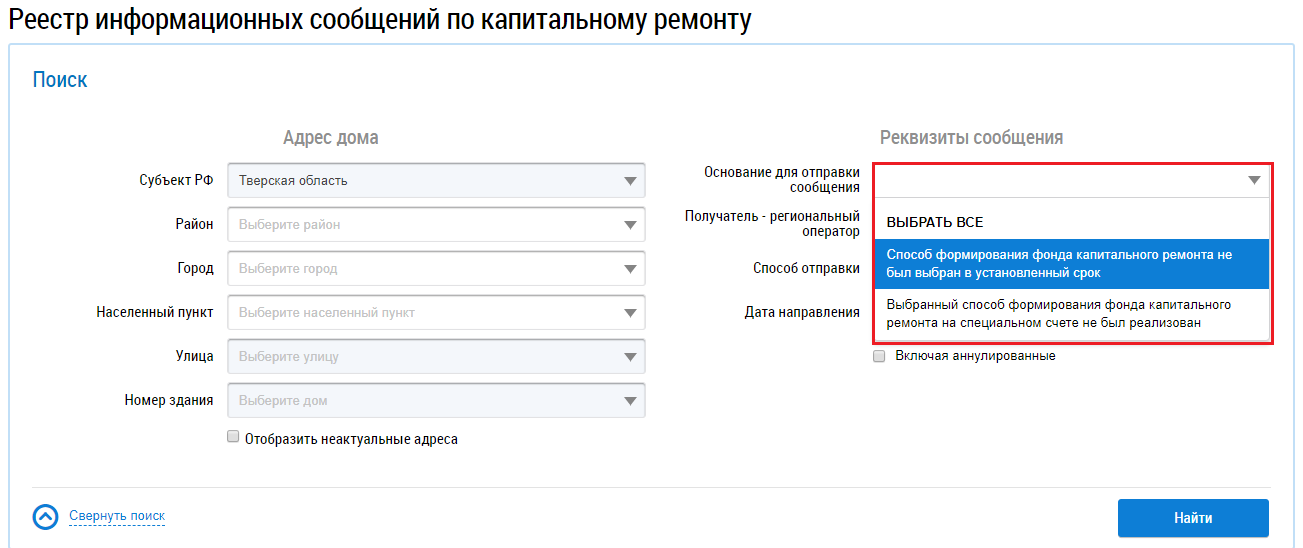Expand the 'Населенный пункт' dropdown
This screenshot has height=548, width=1303.
pos(630,313)
